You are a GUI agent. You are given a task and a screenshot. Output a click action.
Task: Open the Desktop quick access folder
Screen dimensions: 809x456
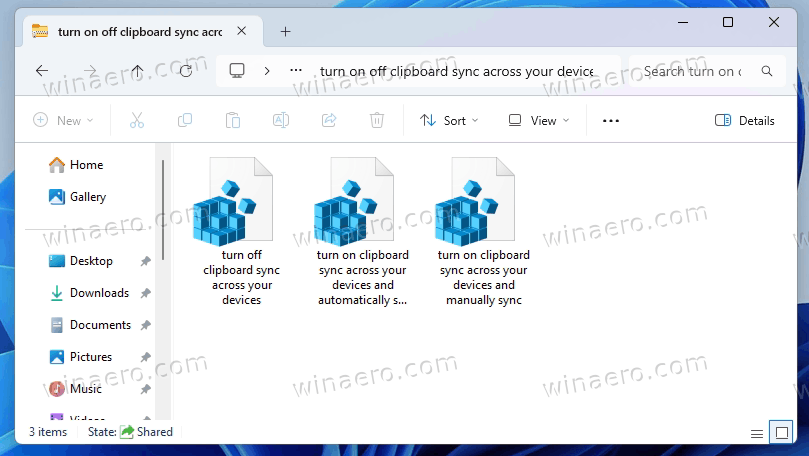[80, 261]
